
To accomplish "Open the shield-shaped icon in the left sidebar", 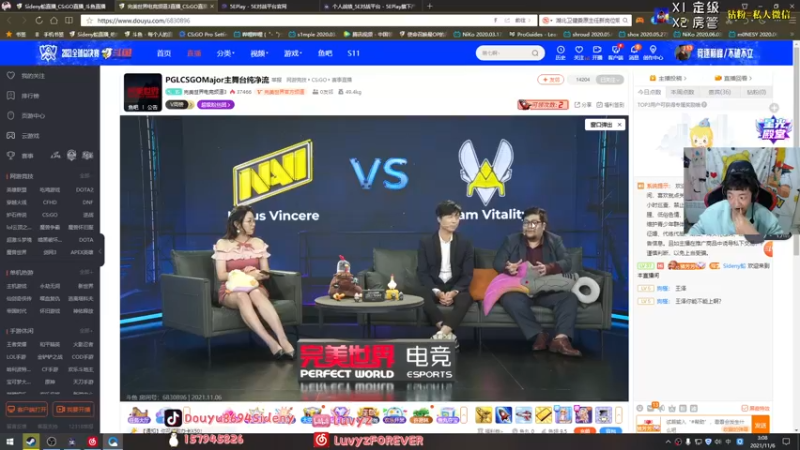I will point(11,115).
